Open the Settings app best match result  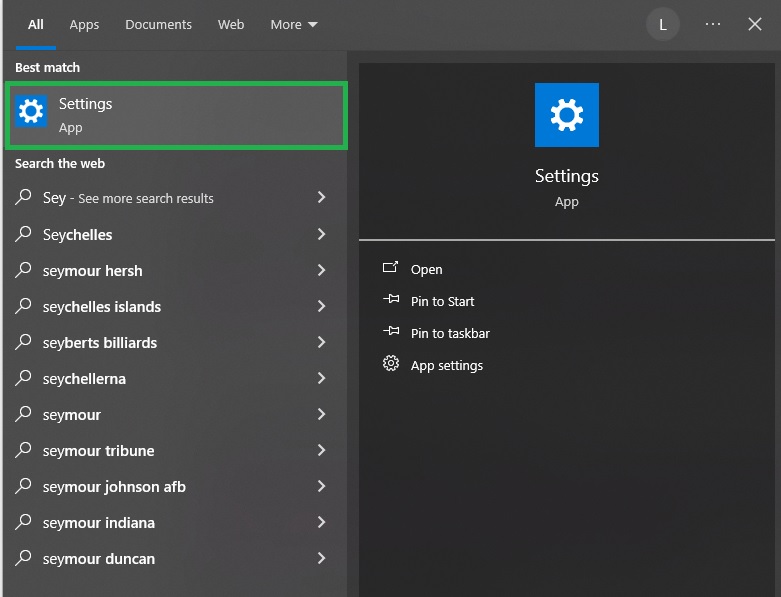(176, 116)
